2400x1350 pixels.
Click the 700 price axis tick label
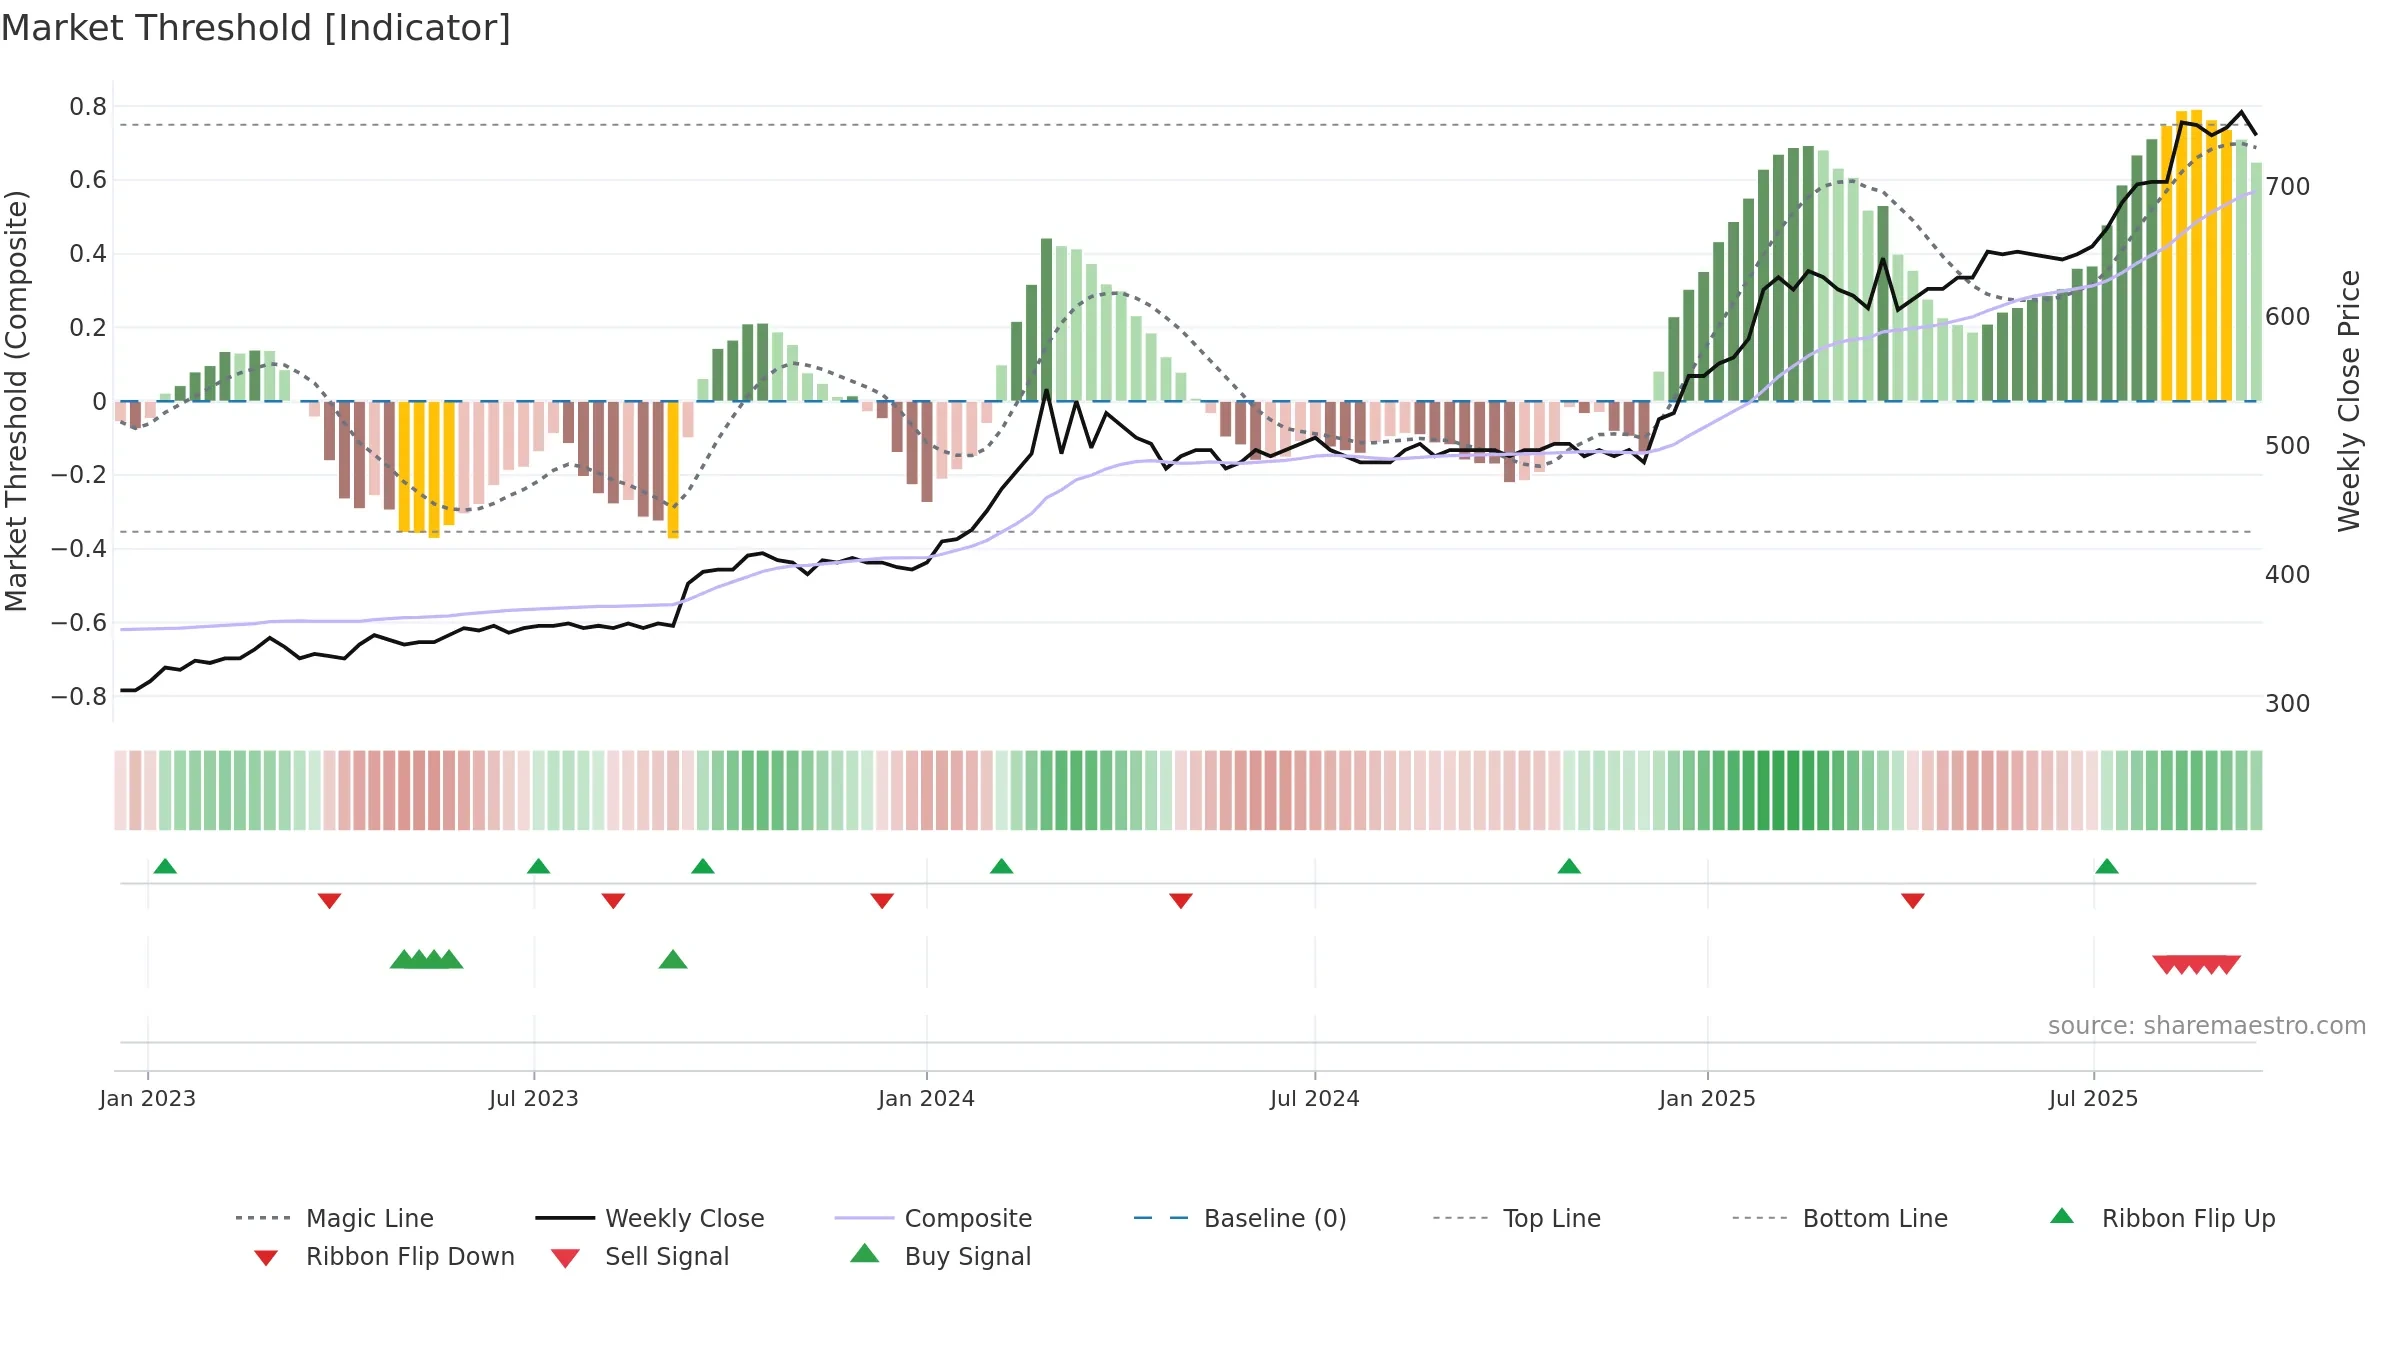pyautogui.click(x=2288, y=186)
